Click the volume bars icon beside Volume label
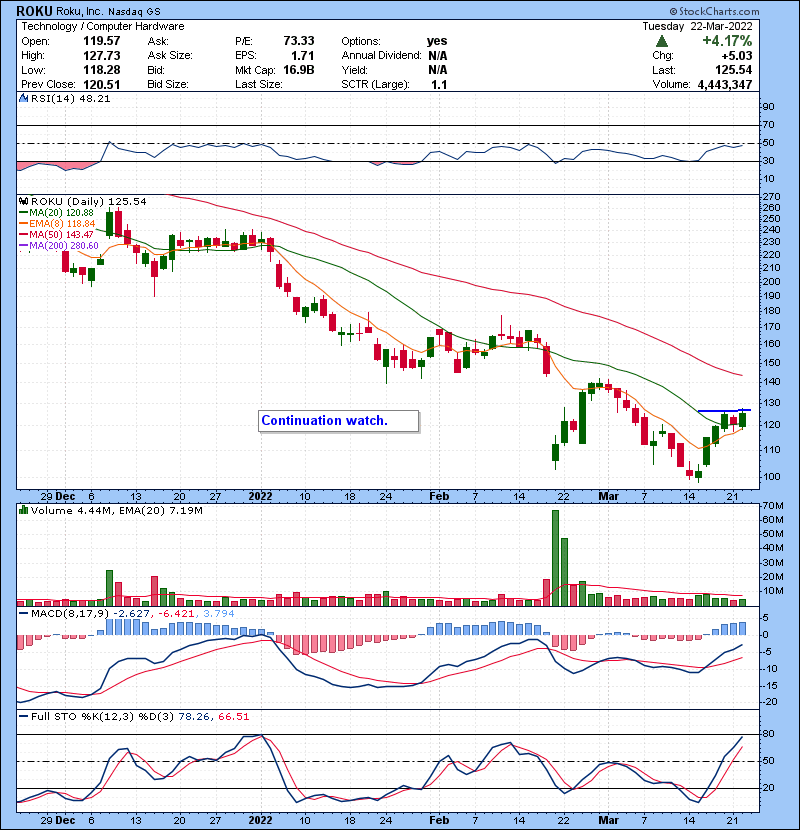This screenshot has width=800, height=830. pyautogui.click(x=23, y=510)
